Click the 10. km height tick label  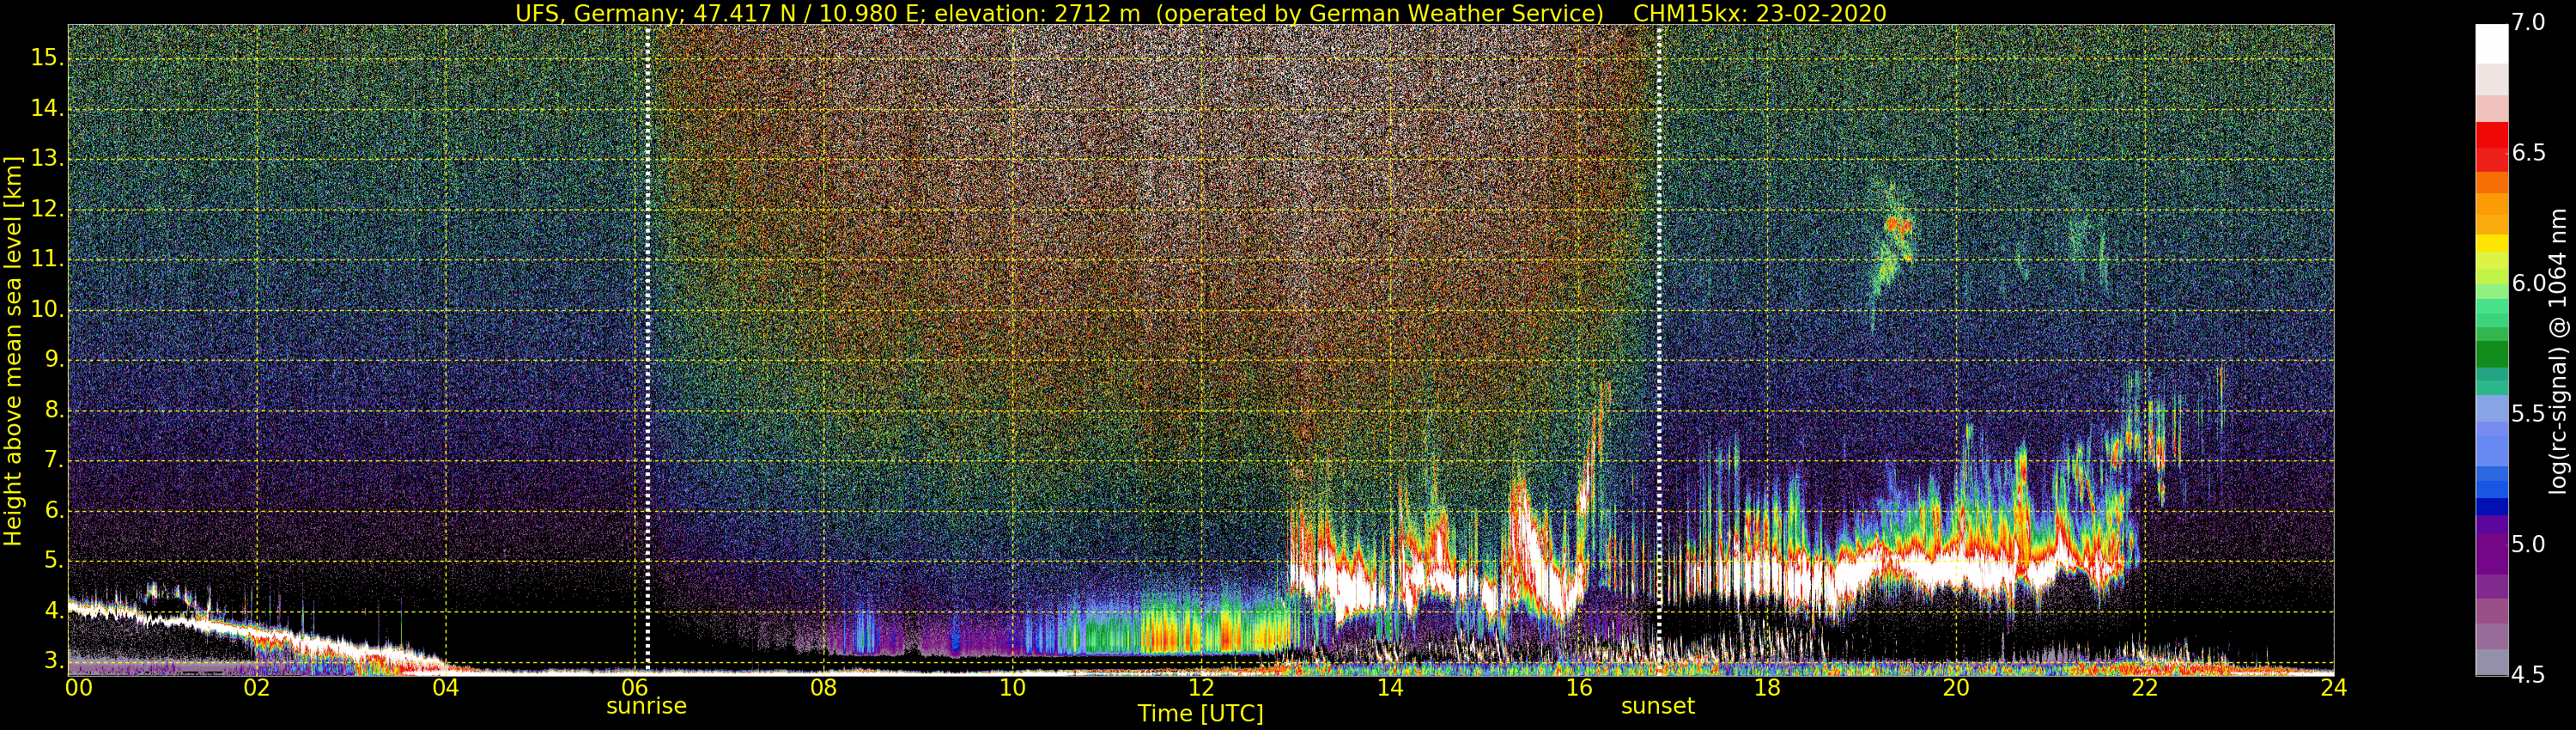click(x=47, y=310)
